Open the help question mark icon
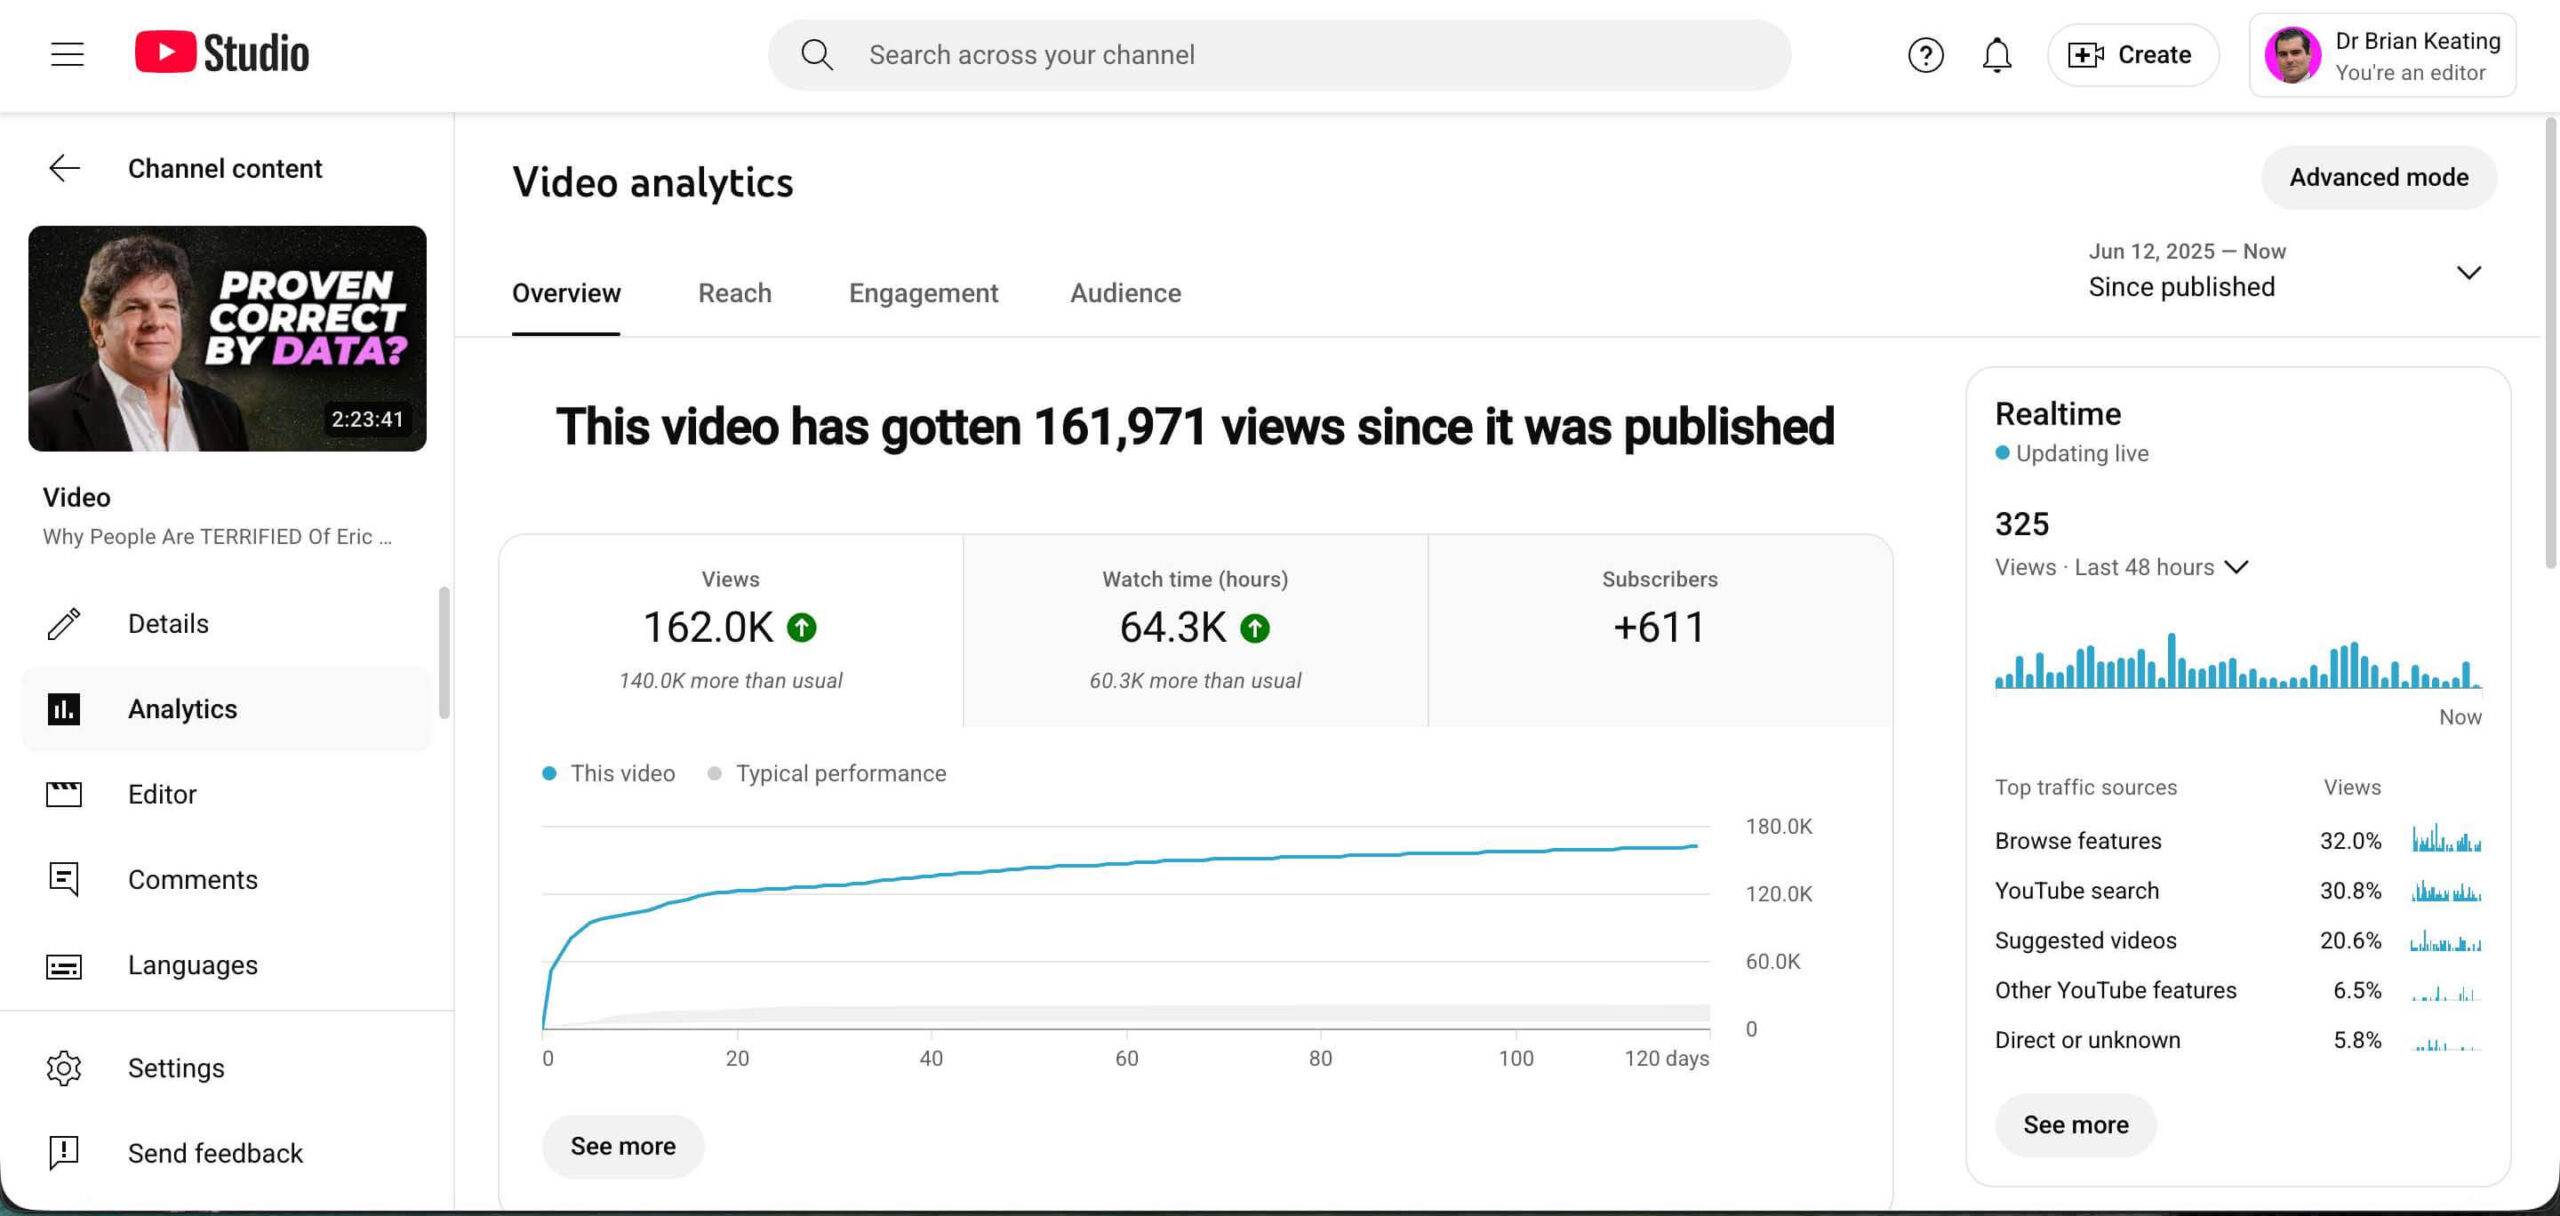Image resolution: width=2560 pixels, height=1216 pixels. (x=1925, y=55)
